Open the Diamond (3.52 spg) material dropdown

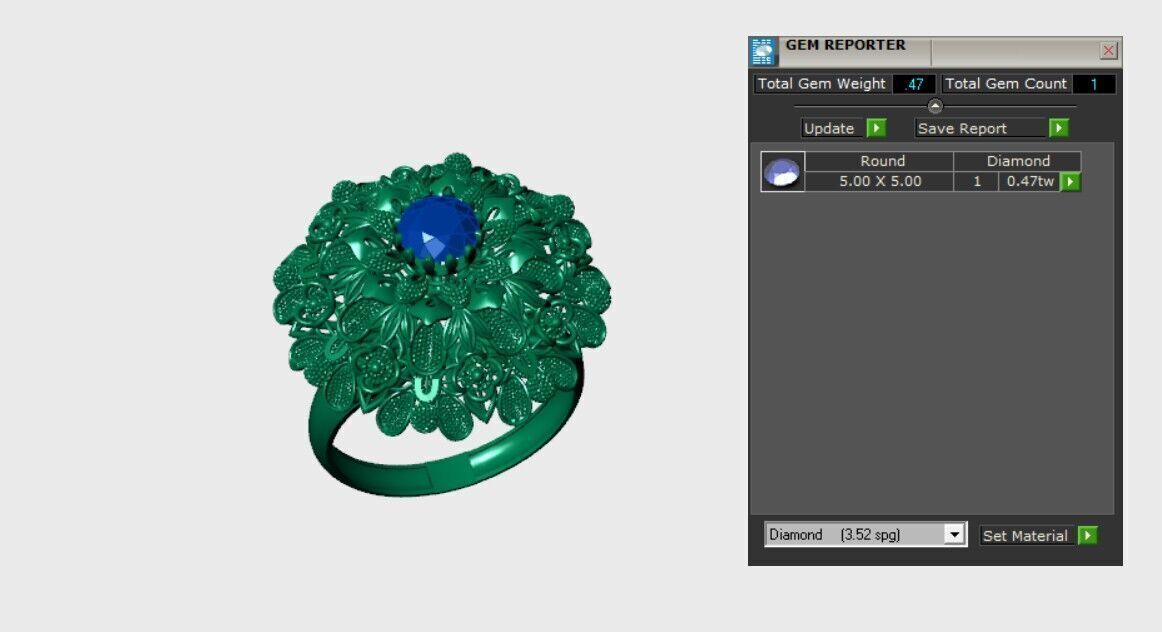click(865, 534)
